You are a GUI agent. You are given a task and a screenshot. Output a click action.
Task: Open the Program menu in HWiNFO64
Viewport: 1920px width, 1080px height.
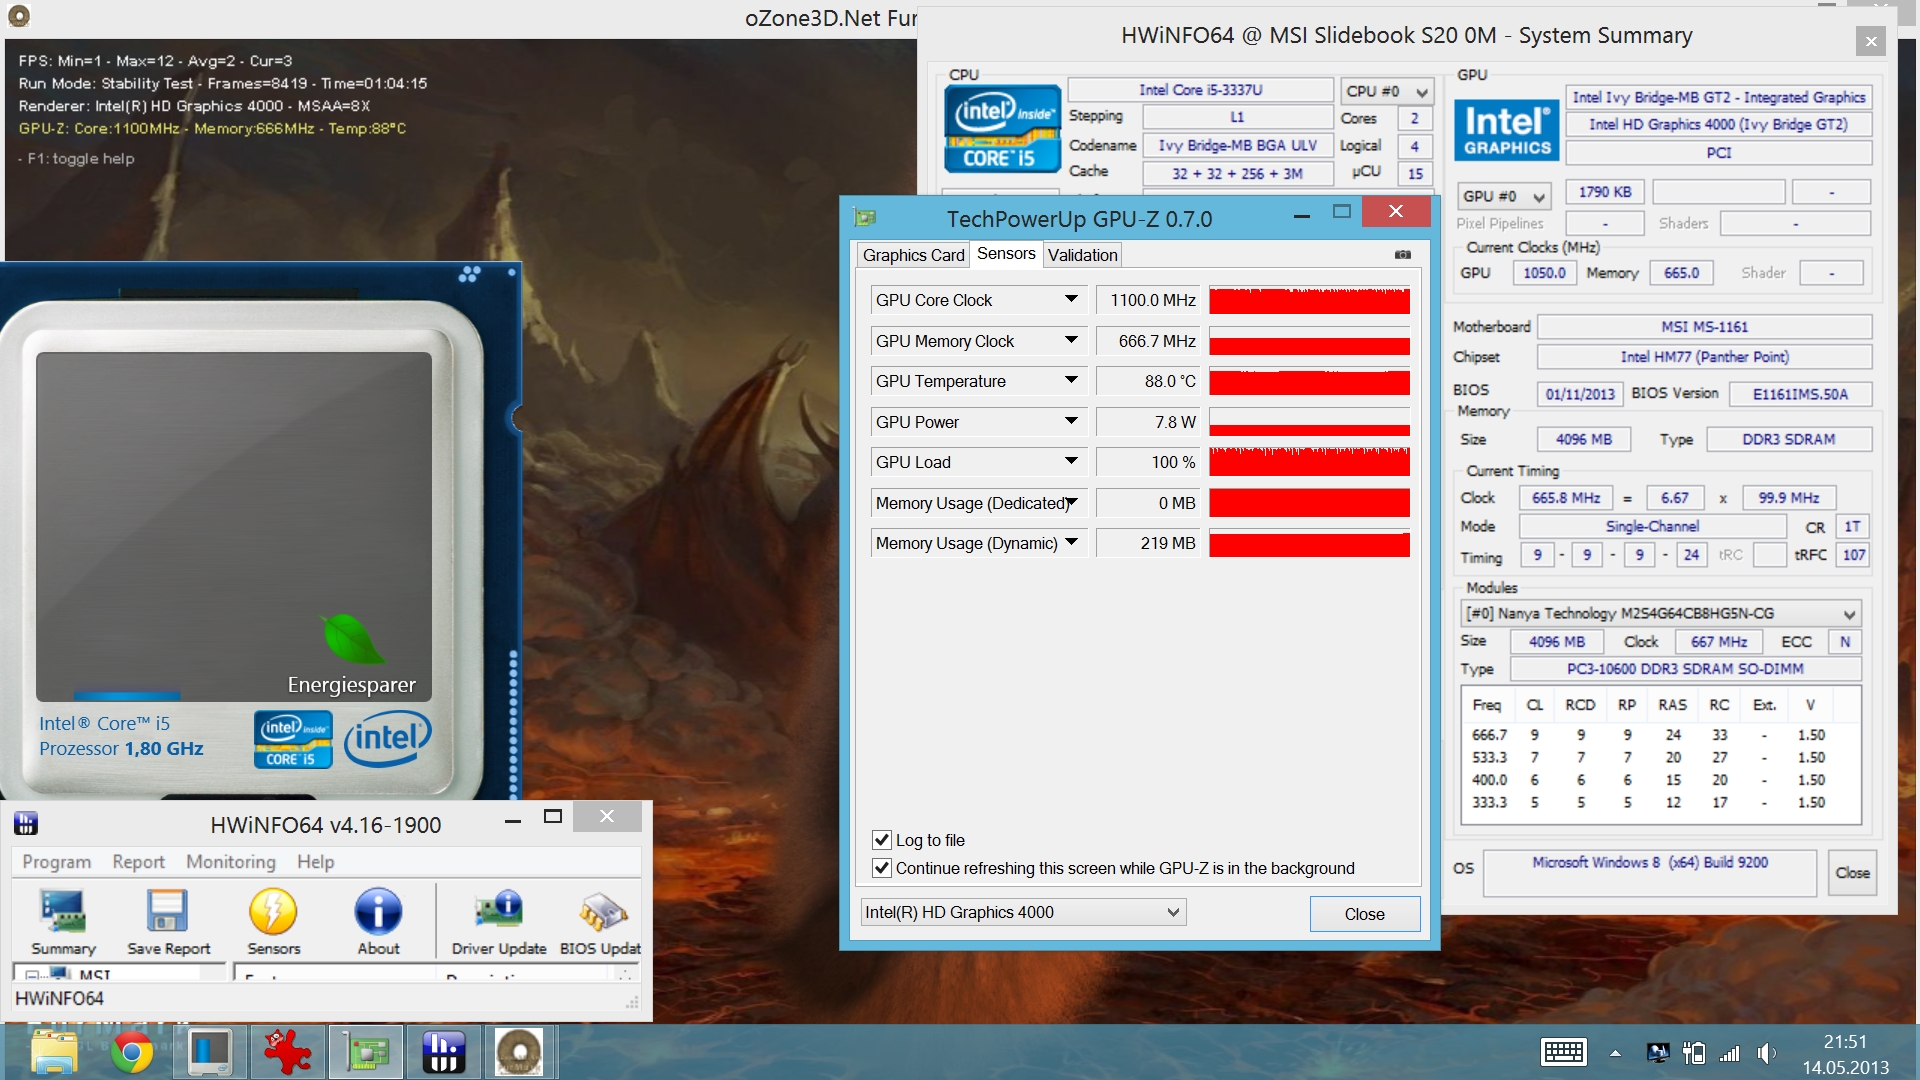tap(56, 862)
